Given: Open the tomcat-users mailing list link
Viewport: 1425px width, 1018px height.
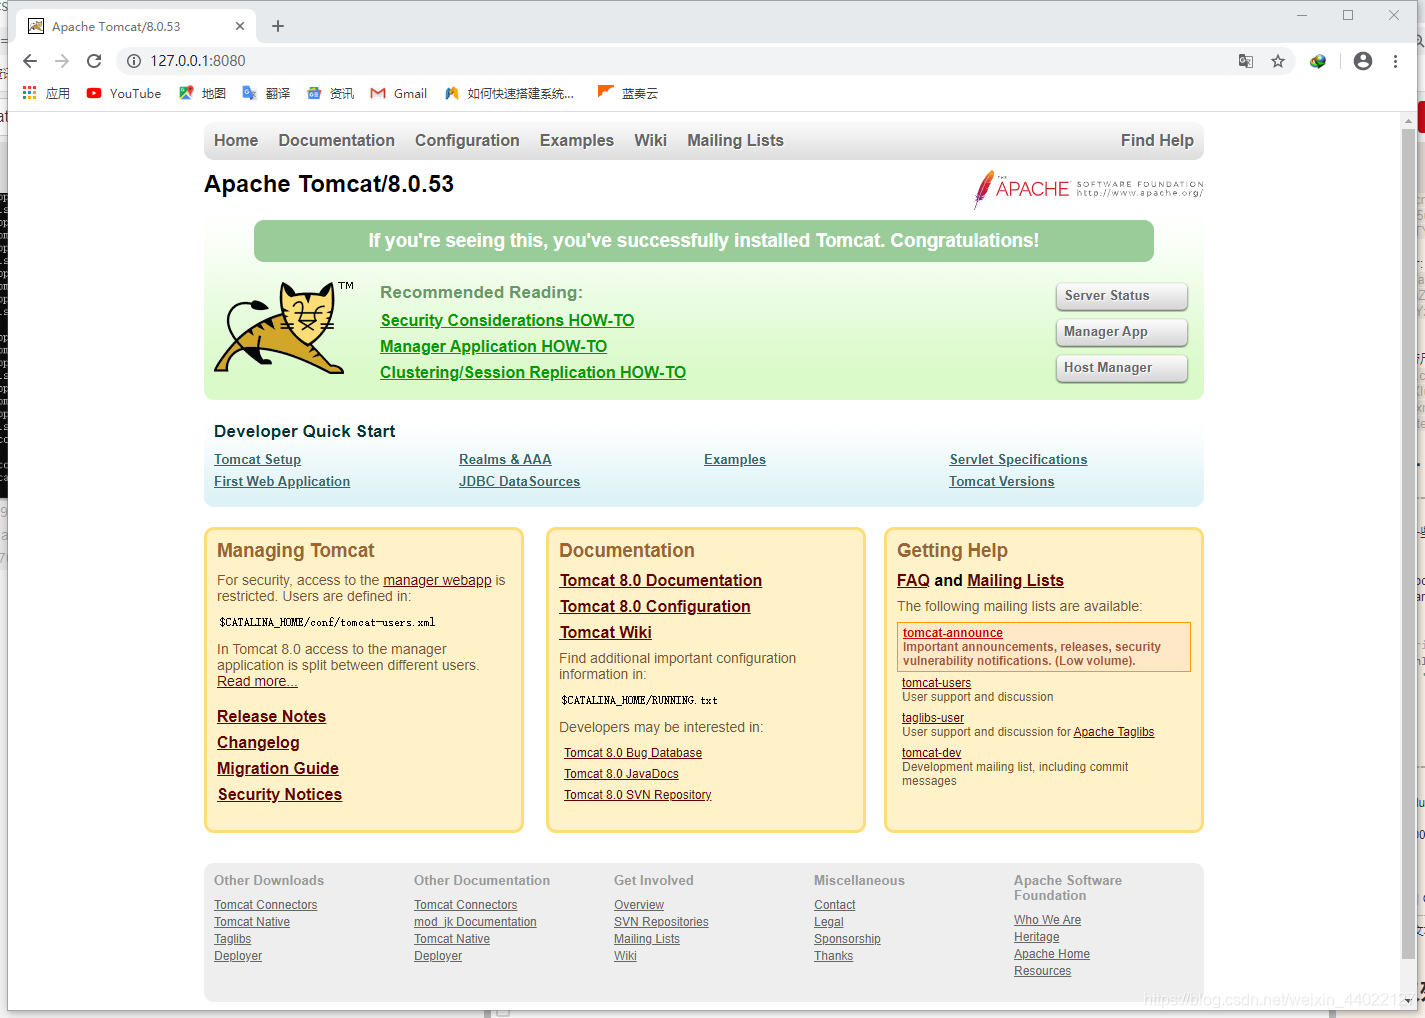Looking at the screenshot, I should 936,683.
